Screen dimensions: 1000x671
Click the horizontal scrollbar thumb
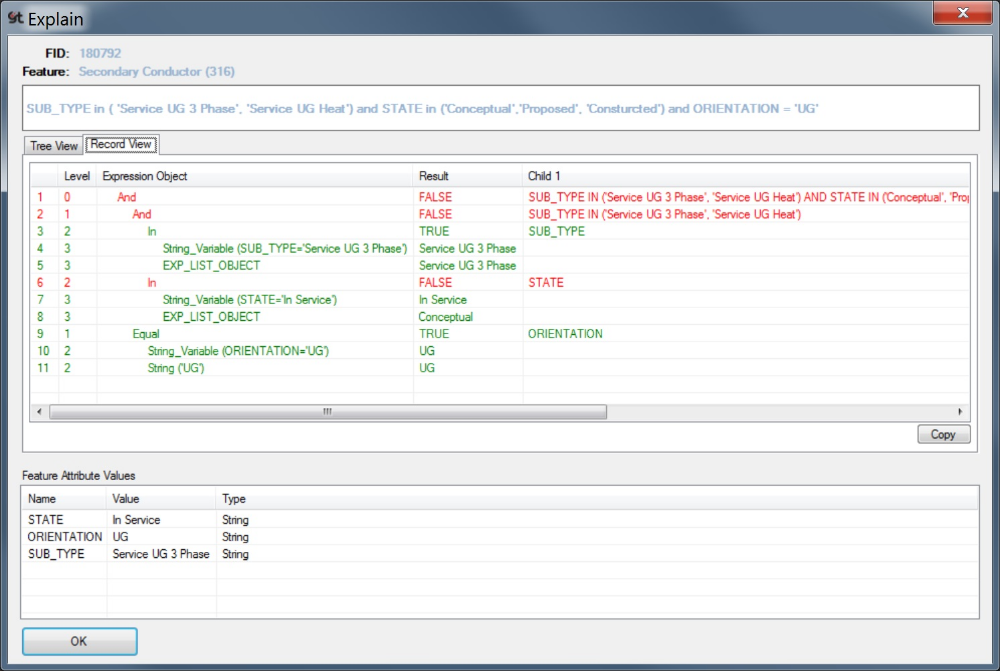point(328,412)
